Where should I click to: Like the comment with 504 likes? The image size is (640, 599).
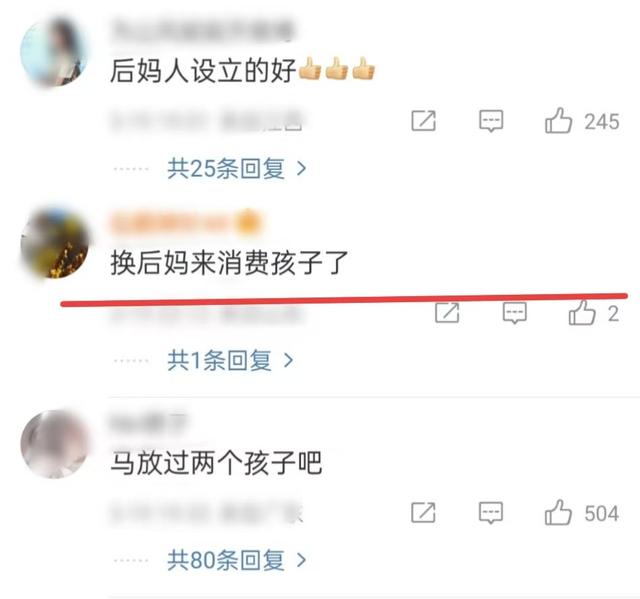click(558, 512)
